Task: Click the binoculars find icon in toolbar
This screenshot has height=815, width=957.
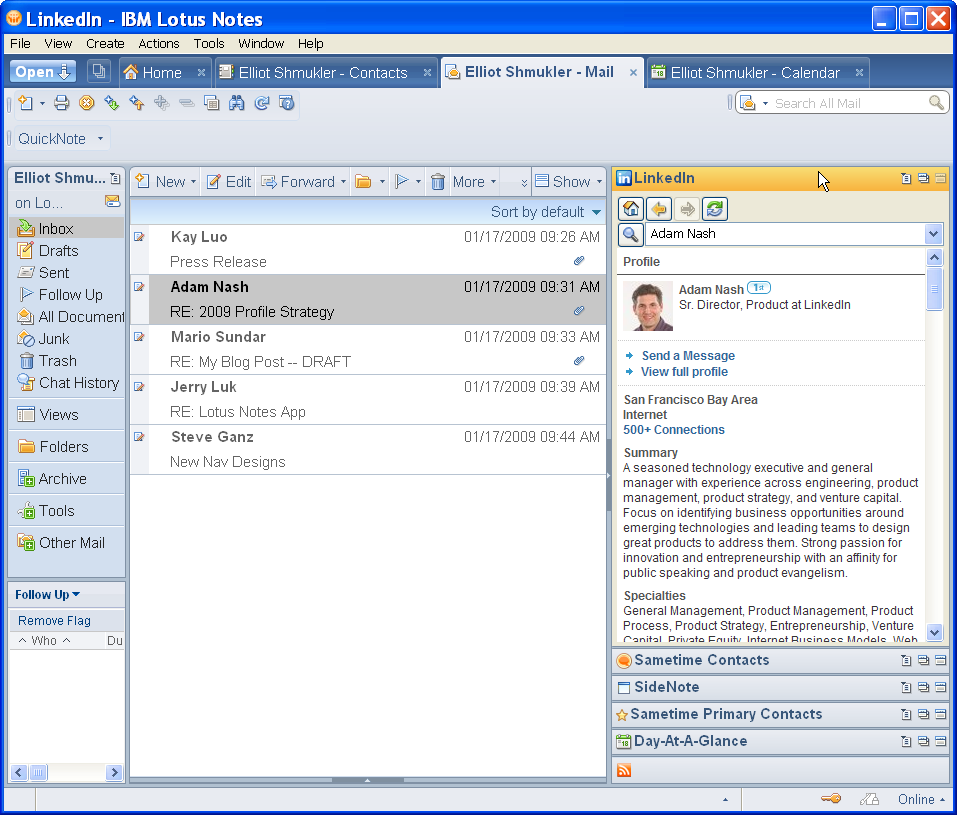Action: coord(237,103)
